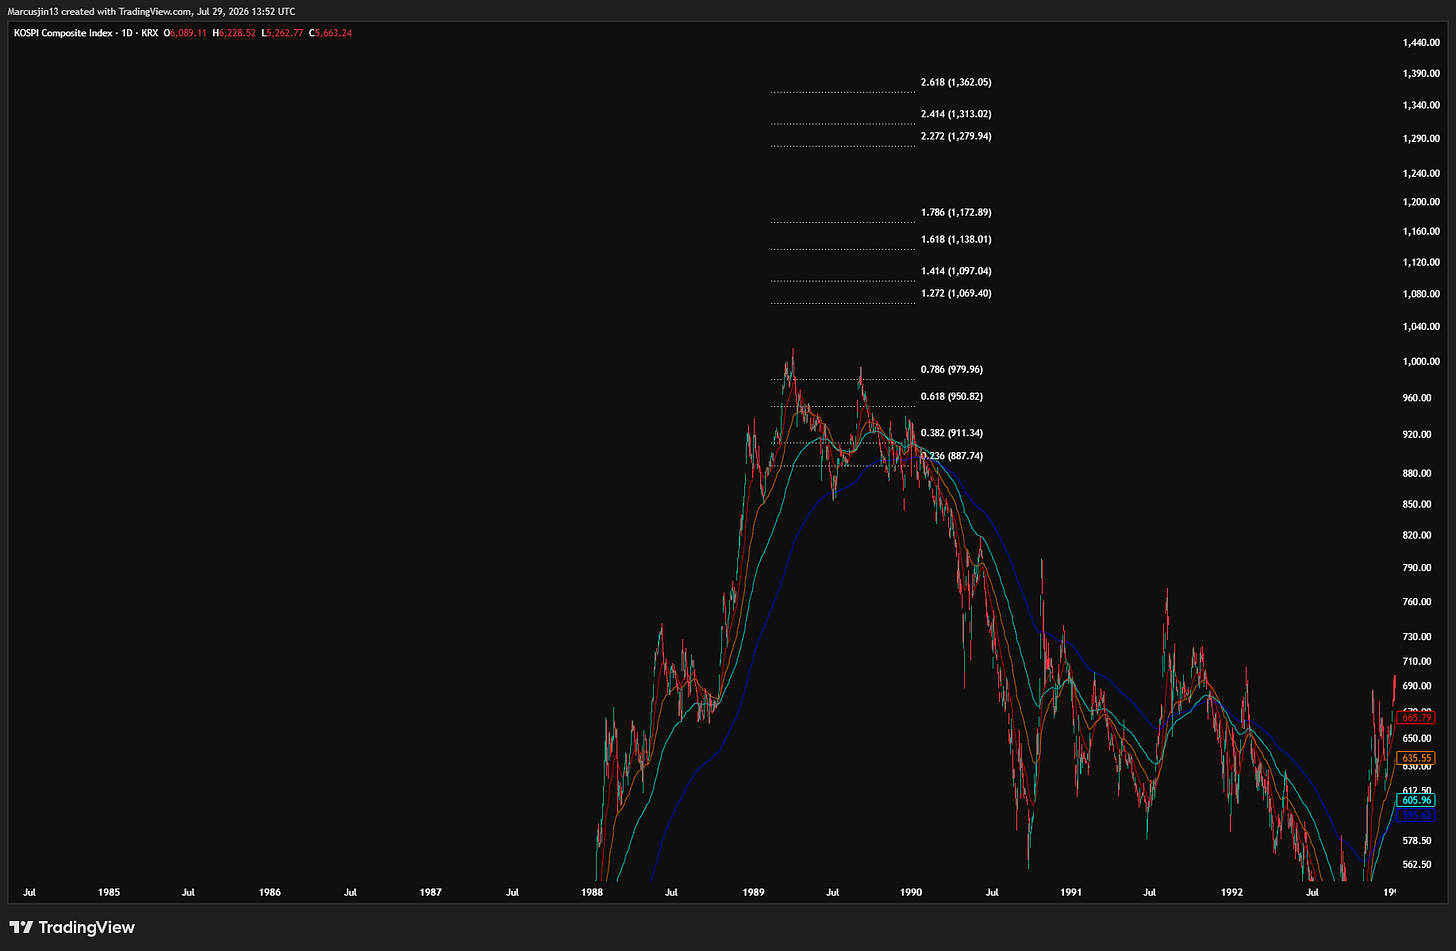1456x951 pixels.
Task: Click the orange 635.55 moving average tag
Action: pos(1417,758)
